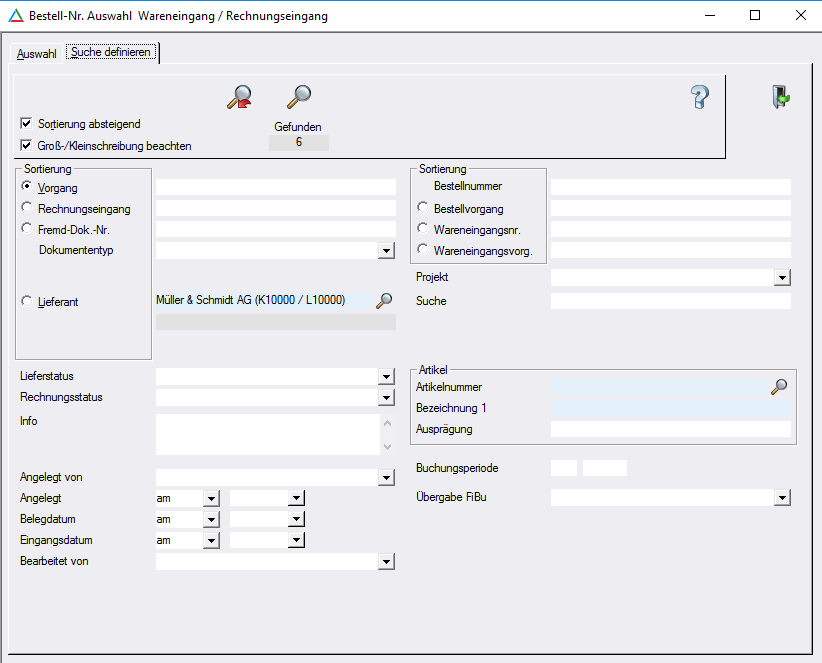Switch to the Auswahl tab

click(x=37, y=54)
